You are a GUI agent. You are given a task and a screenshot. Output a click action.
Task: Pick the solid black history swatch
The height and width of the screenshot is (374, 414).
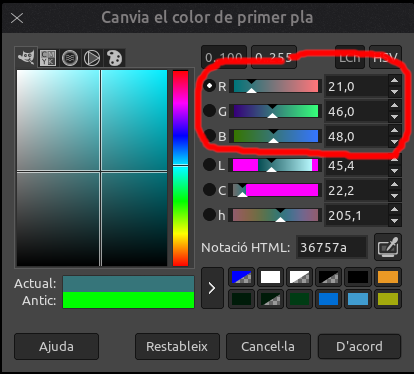(358, 277)
